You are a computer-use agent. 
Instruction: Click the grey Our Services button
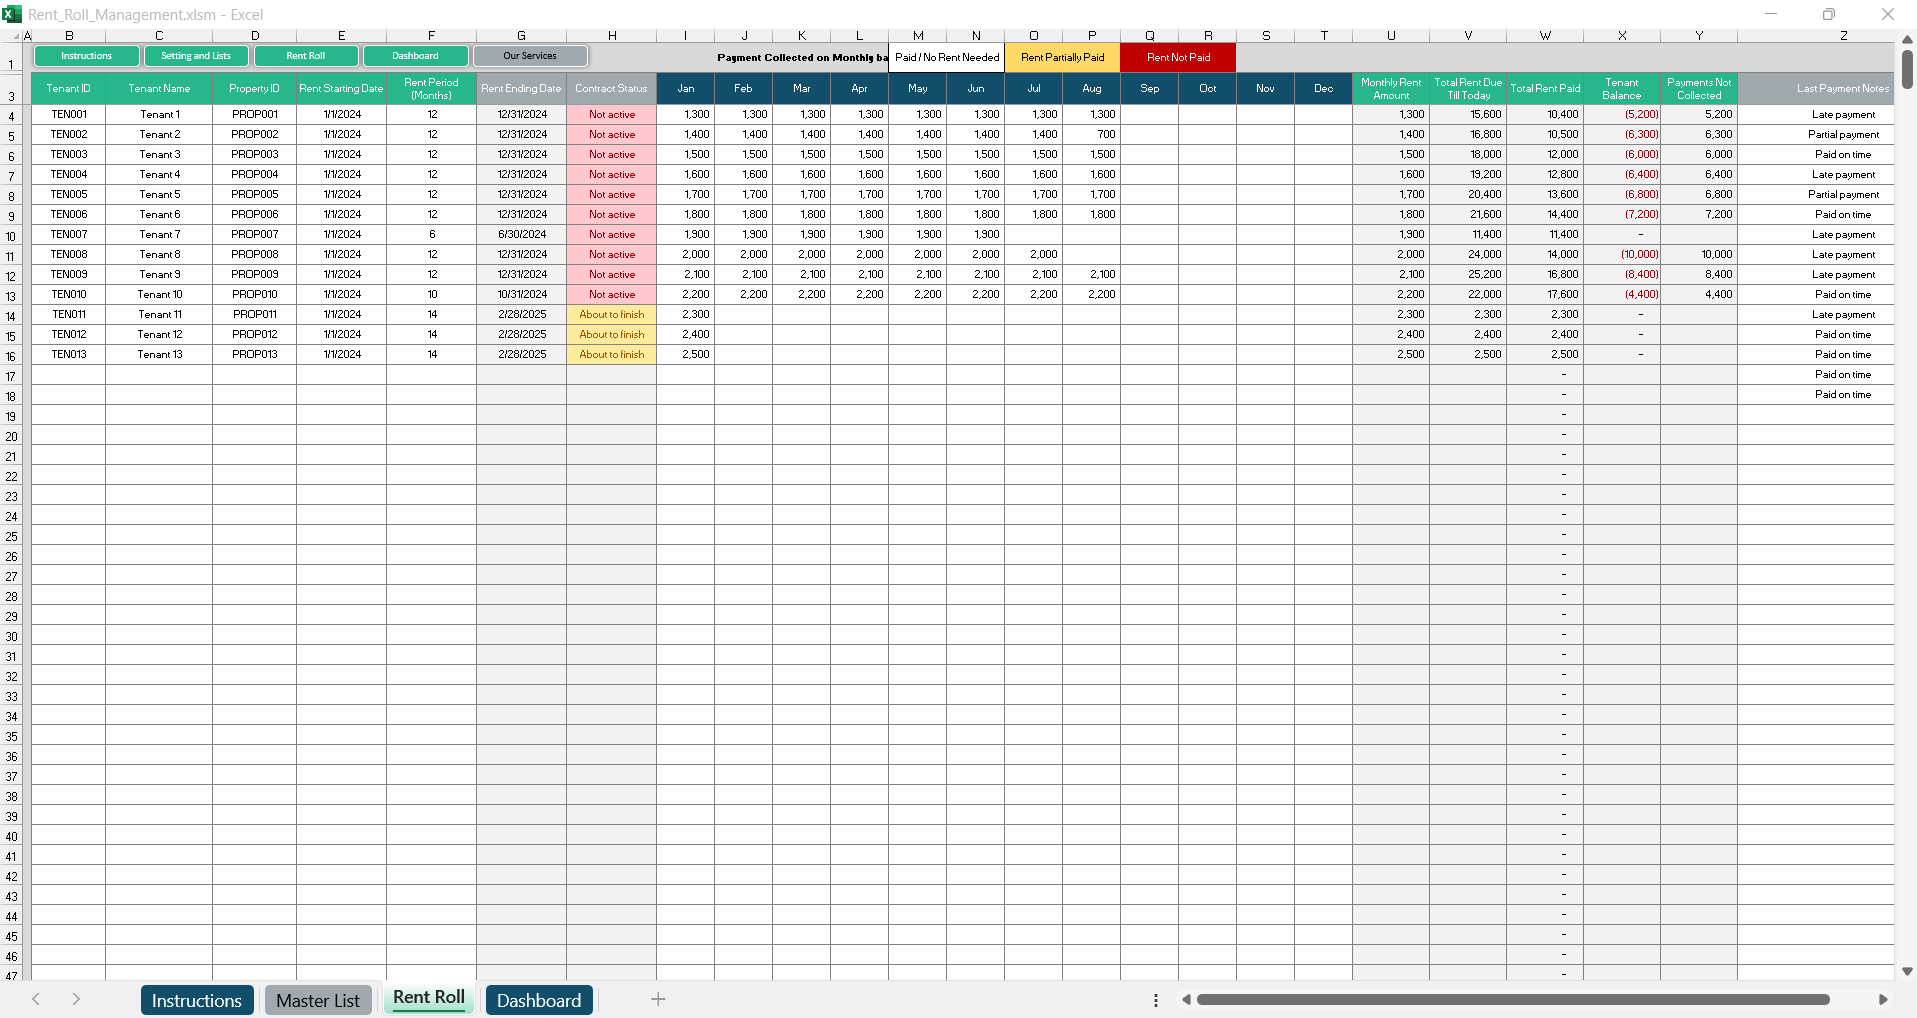[x=530, y=56]
